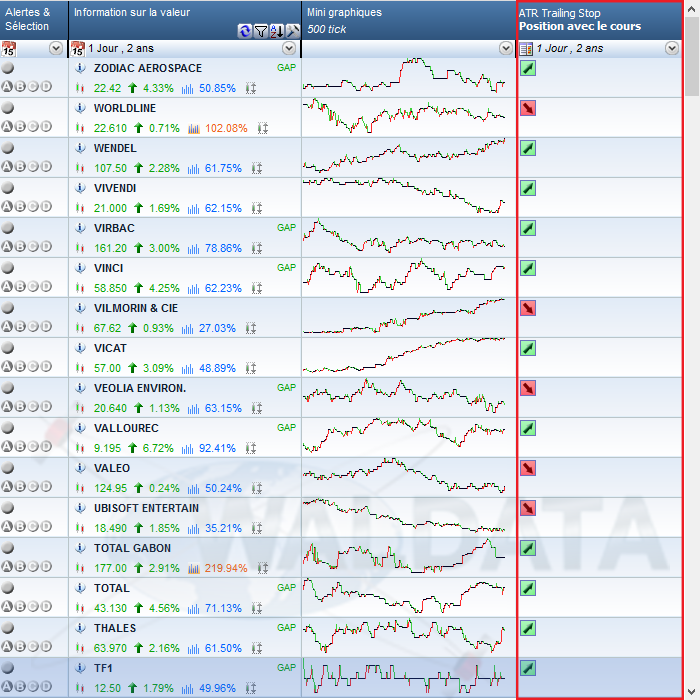Click orange volume icon in WORLDLINE row
The image size is (700, 700).
point(194,129)
